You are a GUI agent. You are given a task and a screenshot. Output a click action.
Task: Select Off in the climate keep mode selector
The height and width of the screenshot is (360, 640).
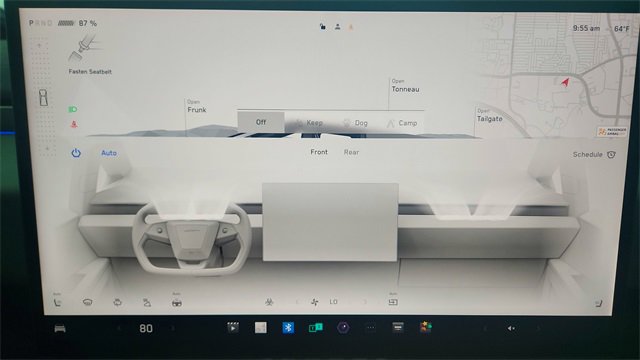(x=261, y=122)
